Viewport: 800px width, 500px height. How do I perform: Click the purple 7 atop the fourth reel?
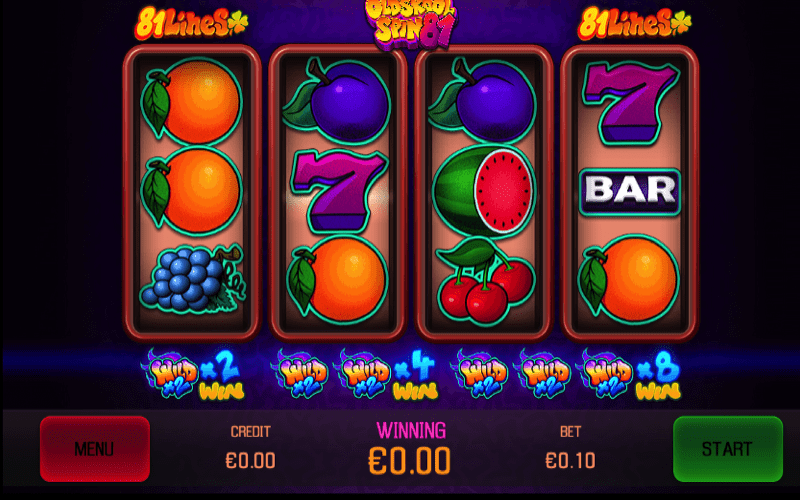point(631,103)
